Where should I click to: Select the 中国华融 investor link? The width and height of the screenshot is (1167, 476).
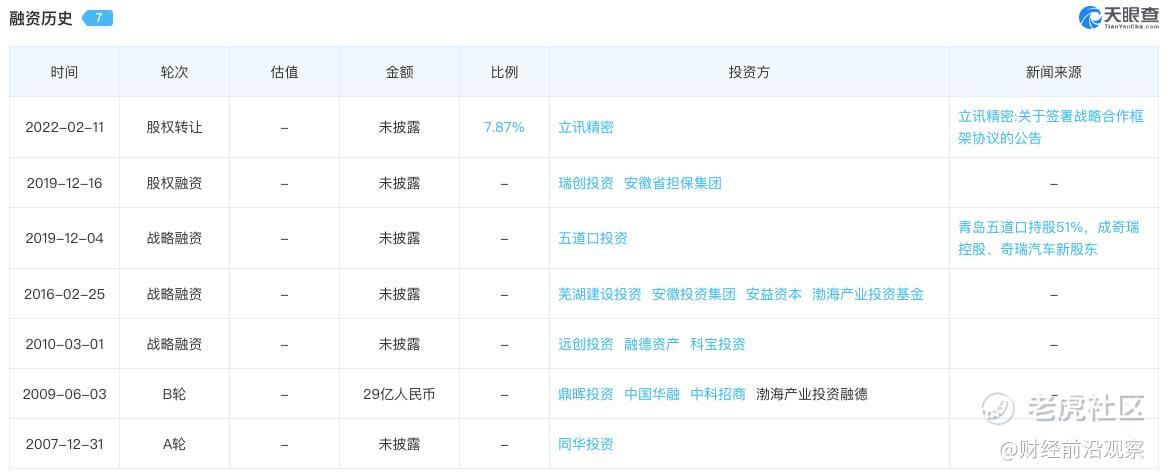click(651, 394)
